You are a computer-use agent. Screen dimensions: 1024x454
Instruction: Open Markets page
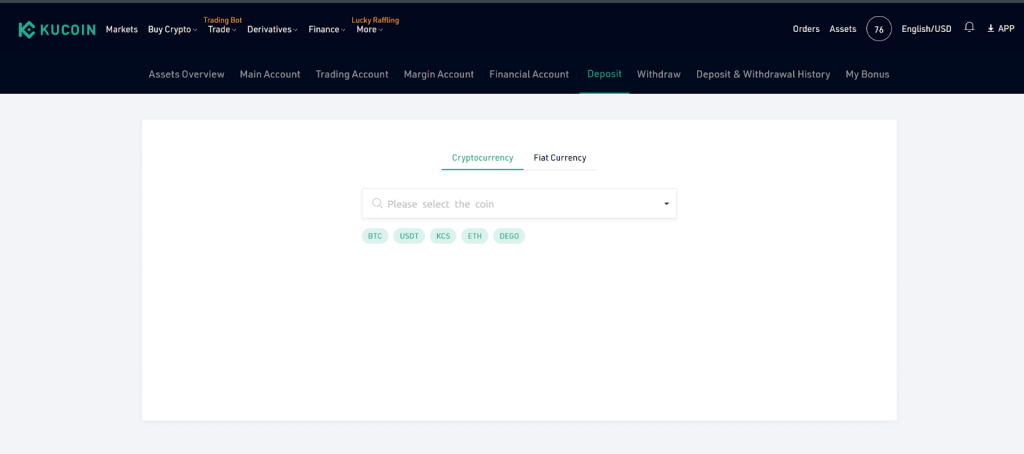click(121, 29)
